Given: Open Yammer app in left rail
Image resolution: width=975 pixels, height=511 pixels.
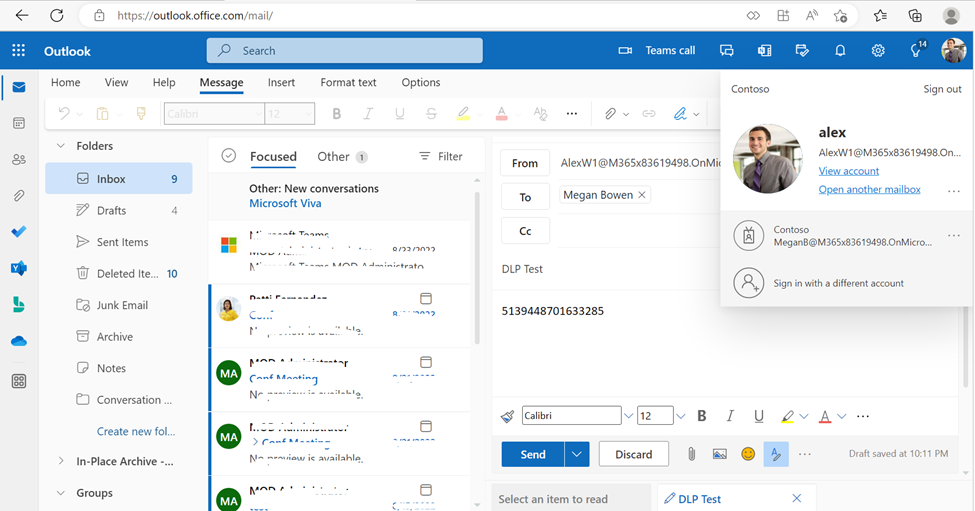Looking at the screenshot, I should pos(19,268).
